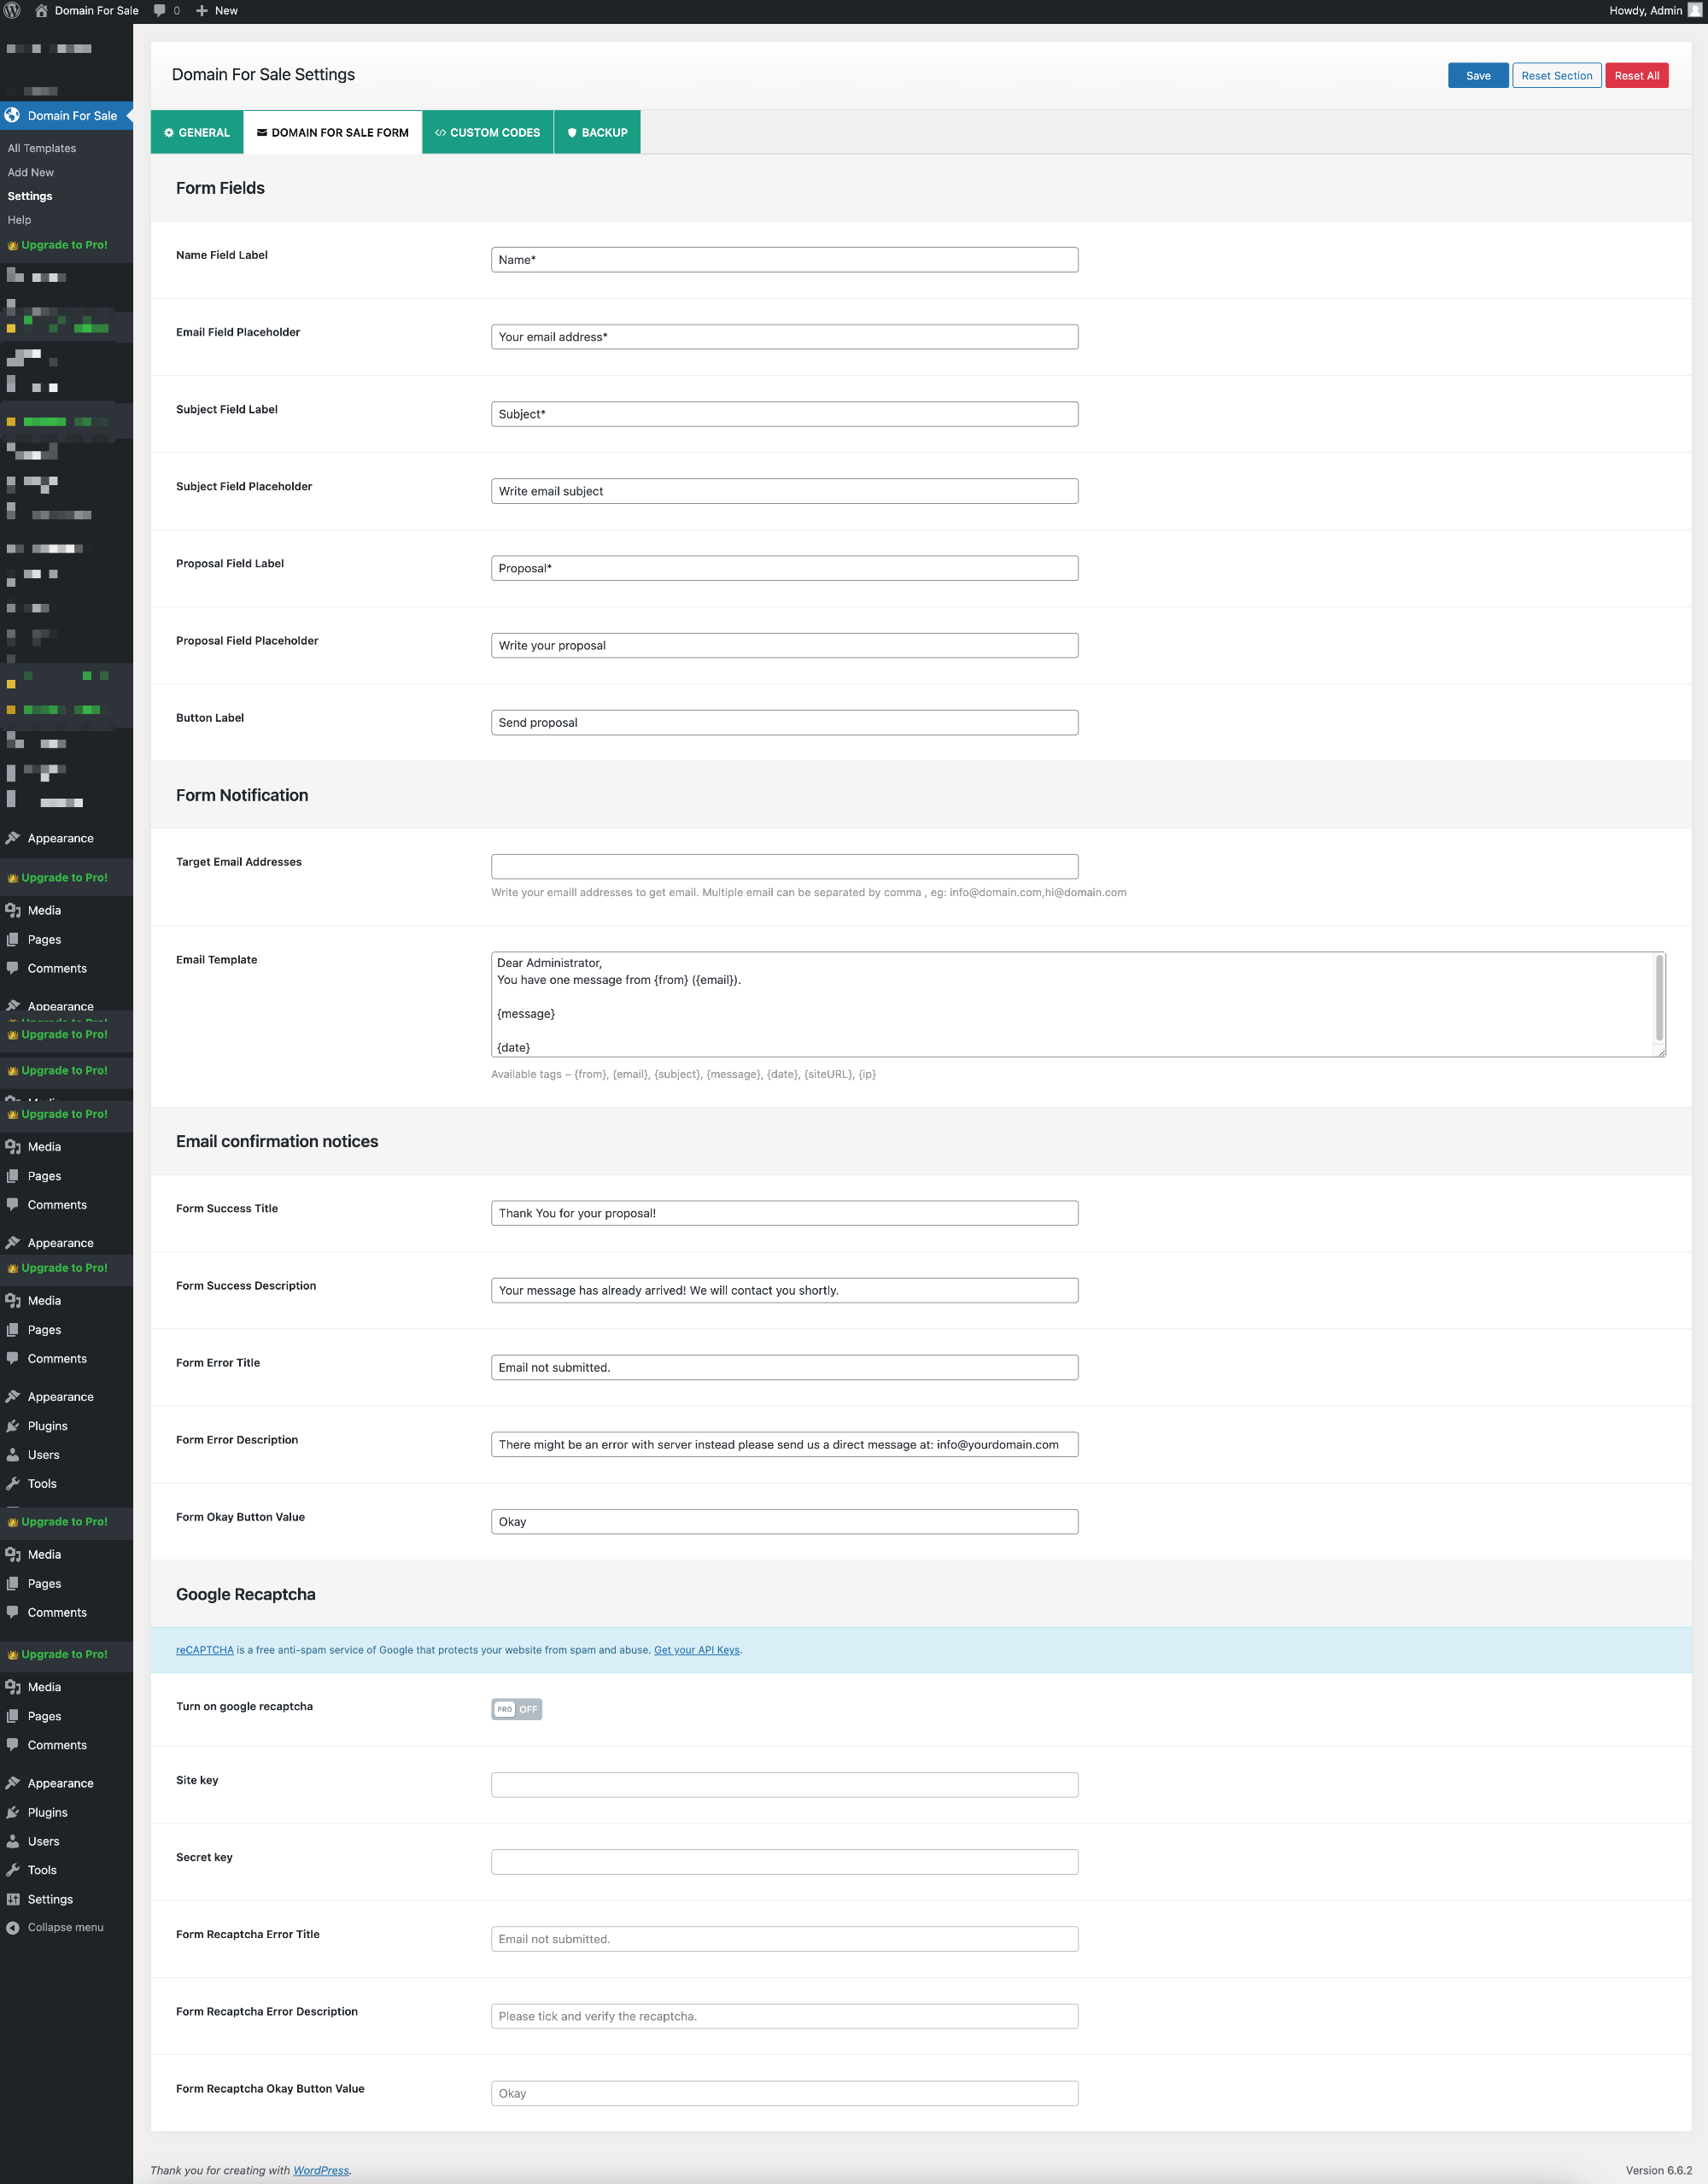This screenshot has width=1708, height=2184.
Task: Click the Get your API Keys link
Action: 694,1648
